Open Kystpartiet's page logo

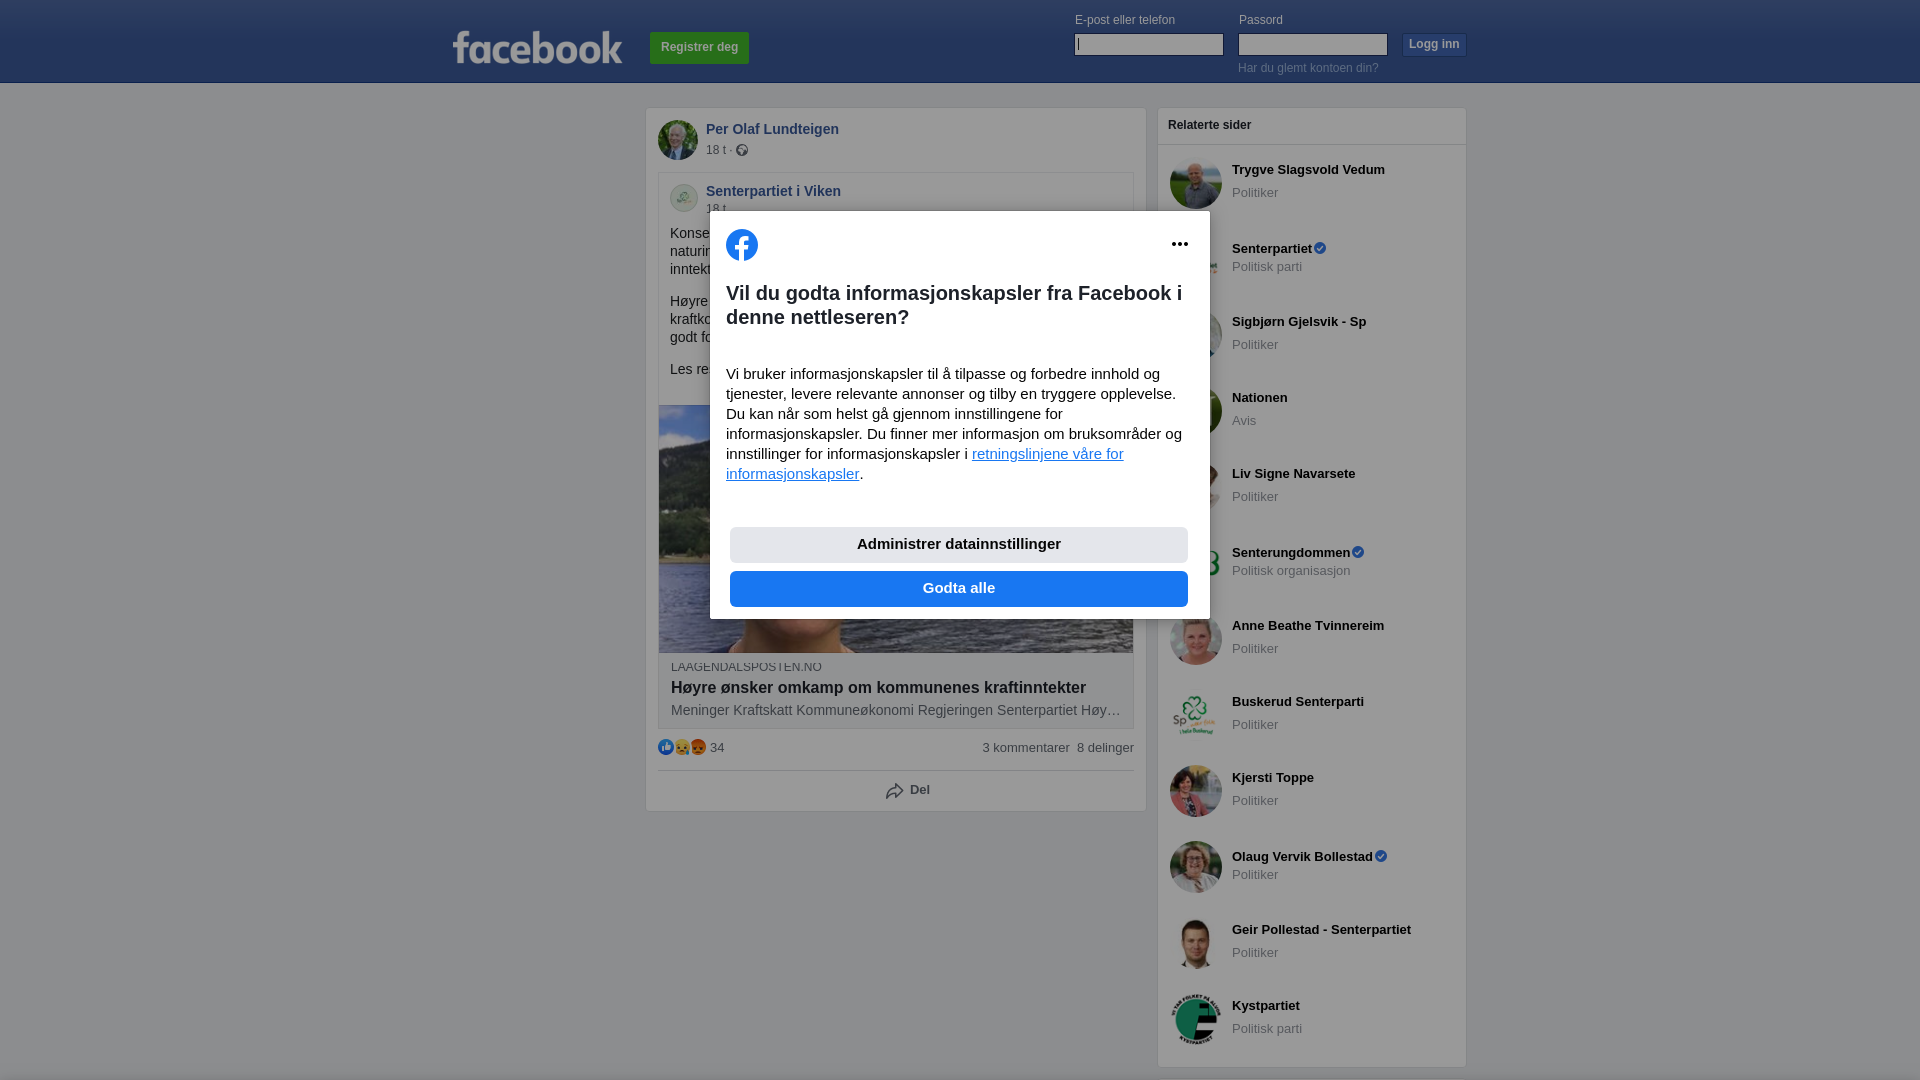1196,1019
